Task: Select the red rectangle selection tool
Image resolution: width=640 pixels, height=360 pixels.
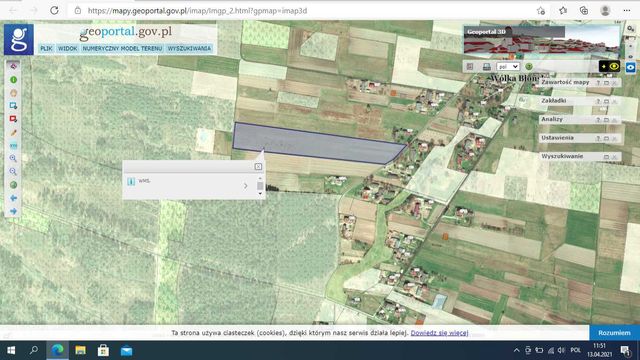Action: click(x=13, y=119)
